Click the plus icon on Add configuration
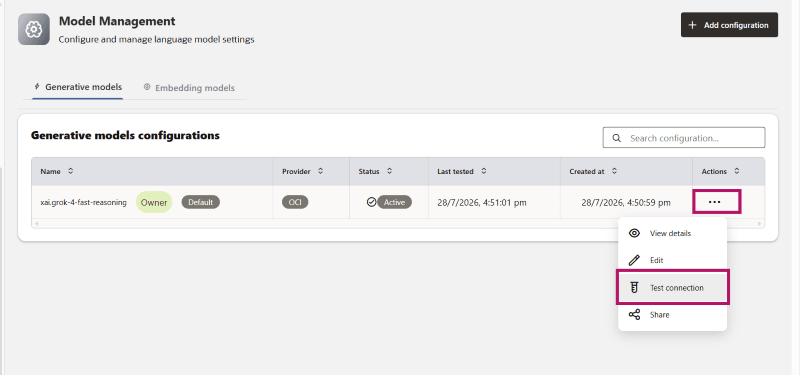The image size is (800, 375). click(x=692, y=25)
